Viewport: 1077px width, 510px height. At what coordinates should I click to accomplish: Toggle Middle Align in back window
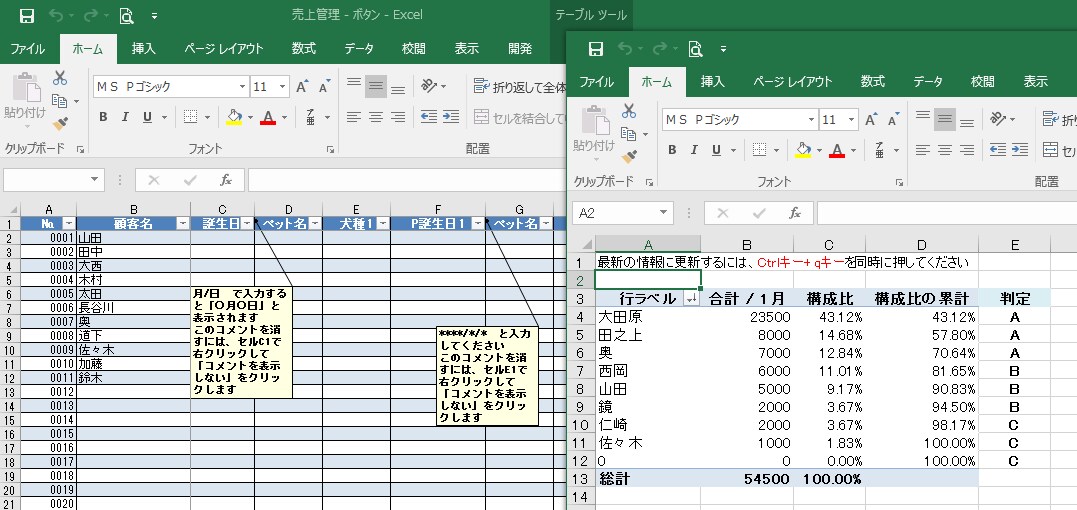(x=376, y=86)
